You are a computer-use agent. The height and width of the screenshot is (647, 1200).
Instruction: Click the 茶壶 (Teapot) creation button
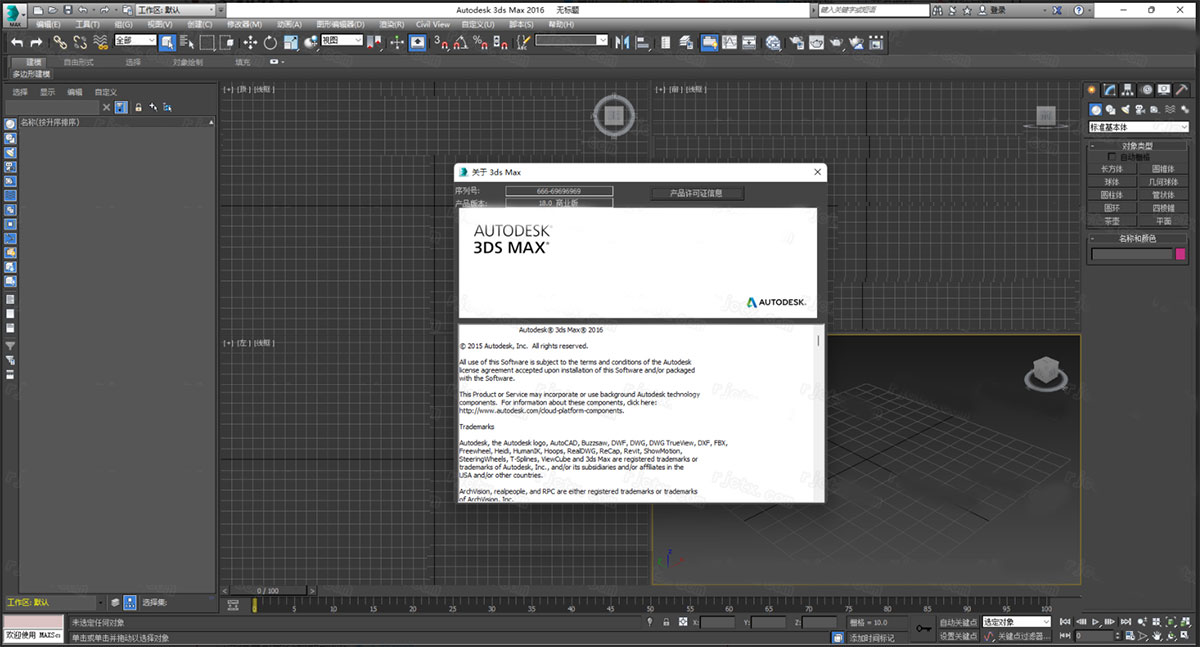1112,221
